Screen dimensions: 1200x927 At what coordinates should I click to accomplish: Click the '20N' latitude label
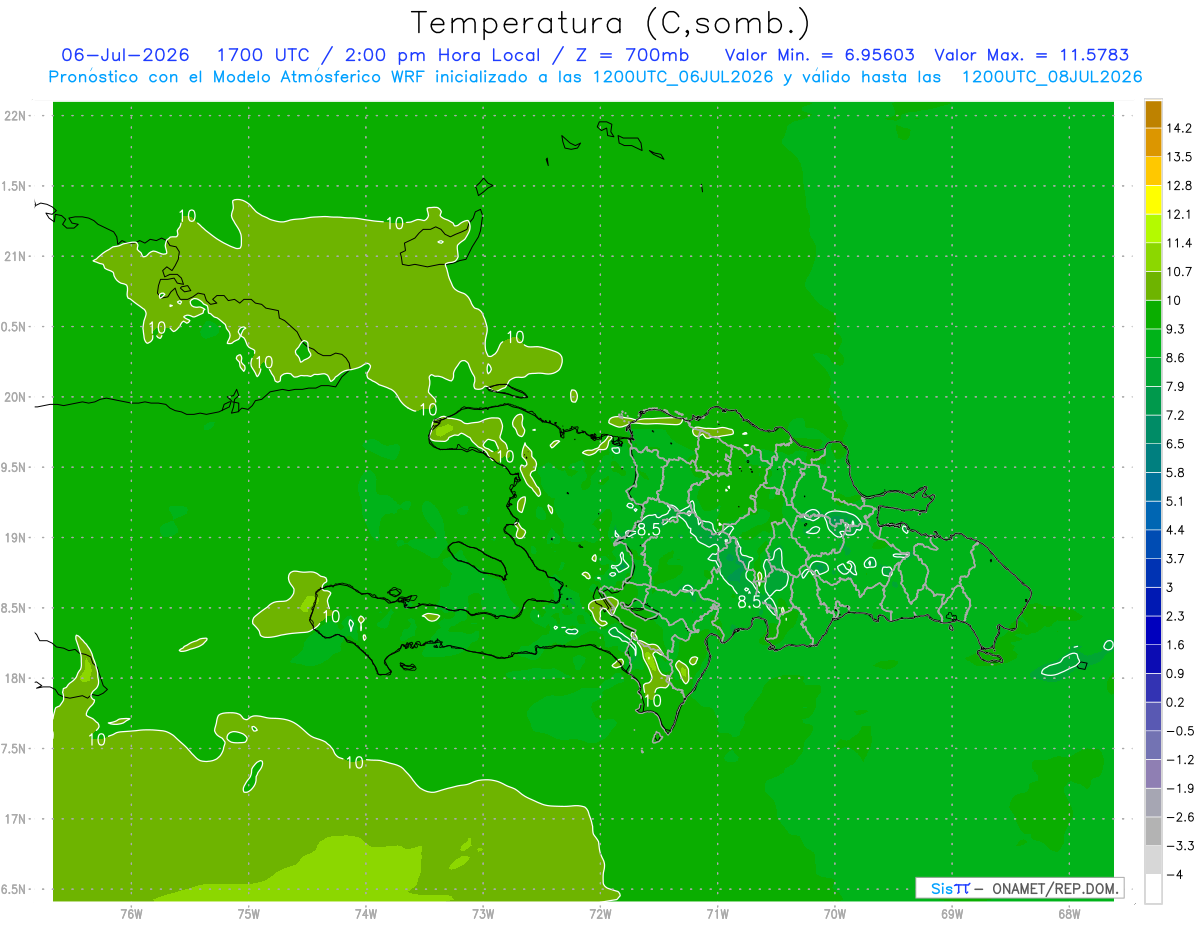coord(16,397)
